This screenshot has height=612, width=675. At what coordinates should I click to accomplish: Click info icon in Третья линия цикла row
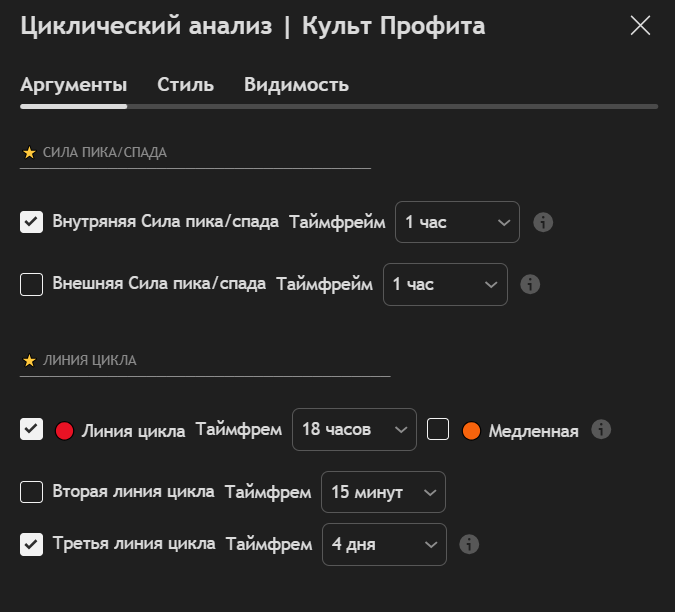(x=469, y=545)
